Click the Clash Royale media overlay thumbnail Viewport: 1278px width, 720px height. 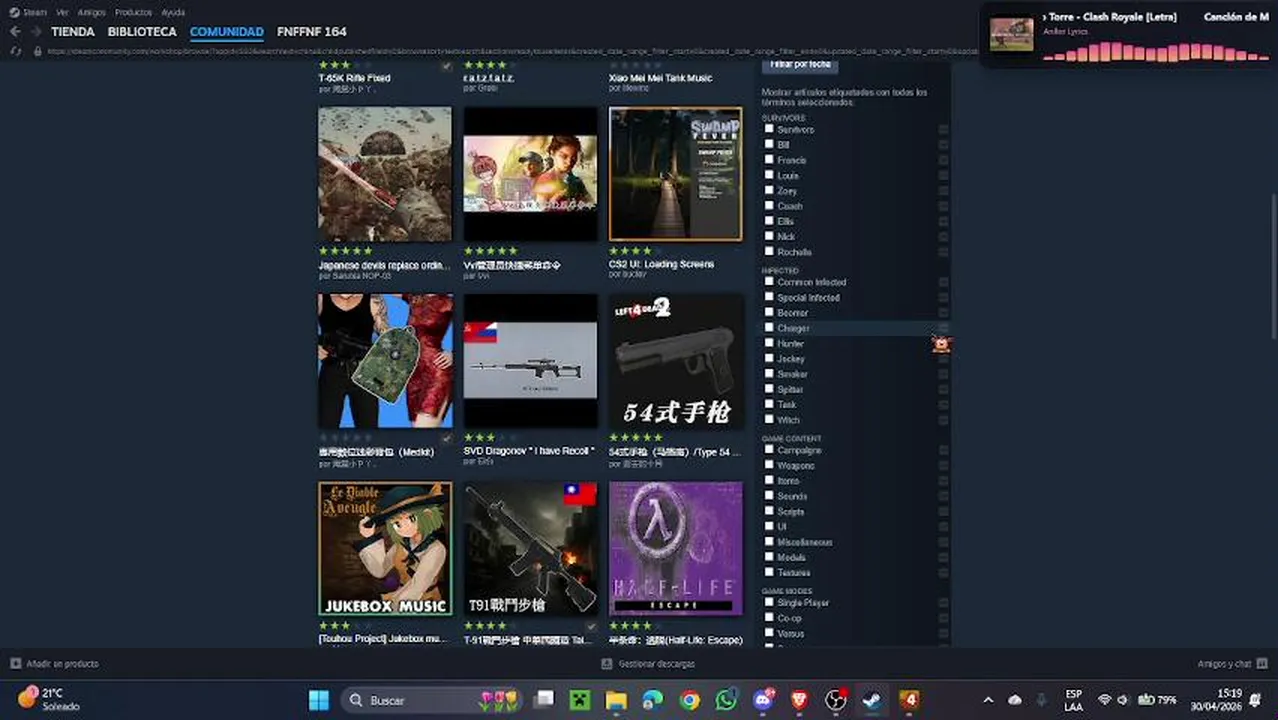click(1011, 34)
